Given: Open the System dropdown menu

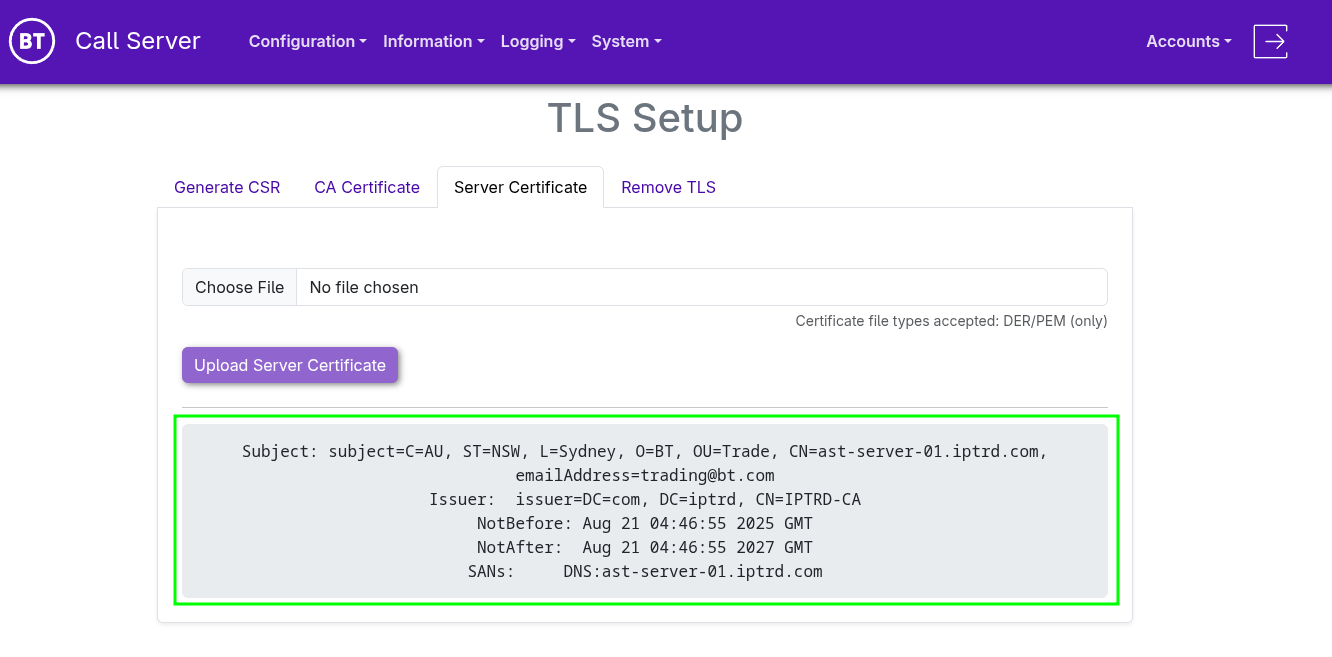Looking at the screenshot, I should [x=626, y=41].
